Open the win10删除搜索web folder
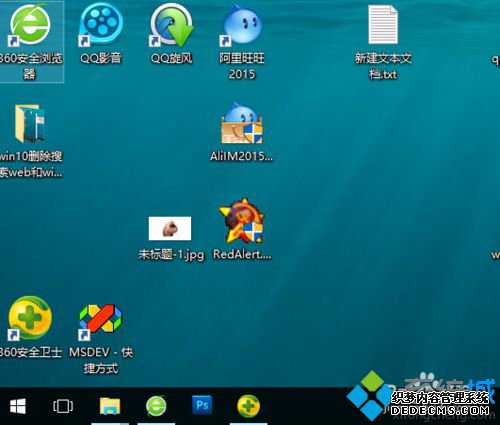 [x=29, y=123]
